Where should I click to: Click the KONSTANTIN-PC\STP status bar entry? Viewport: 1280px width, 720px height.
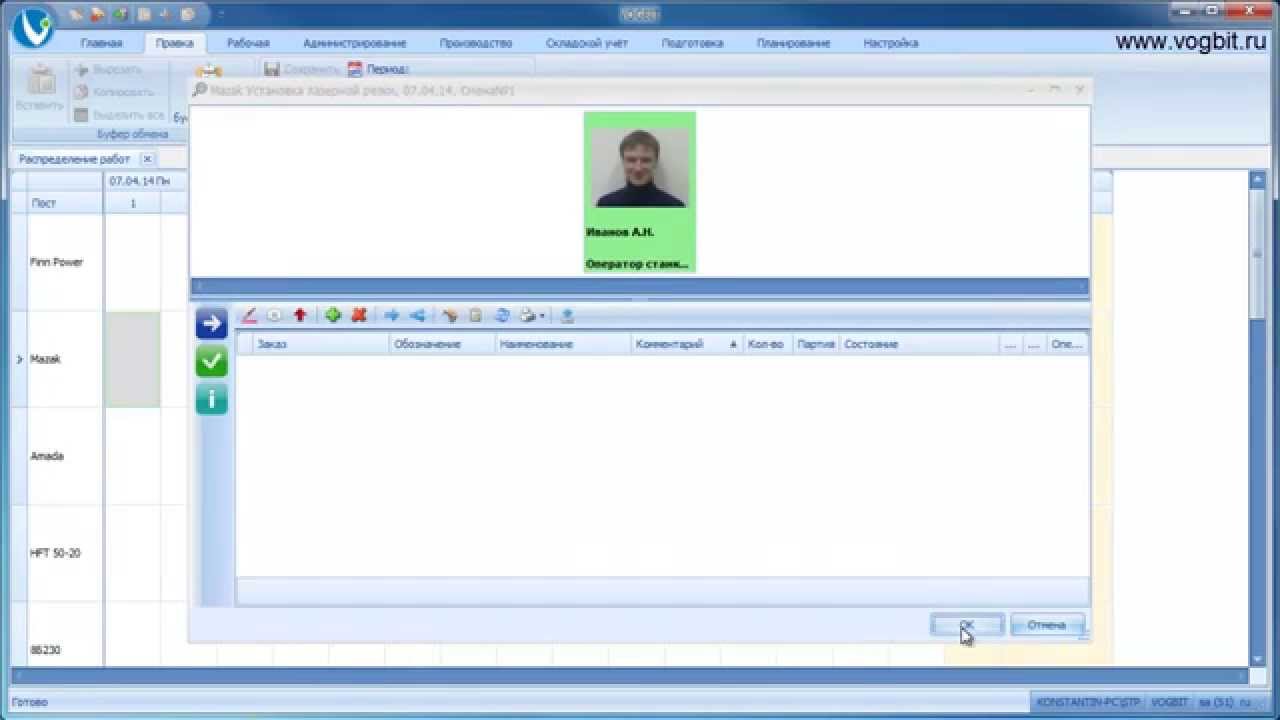tap(1087, 702)
